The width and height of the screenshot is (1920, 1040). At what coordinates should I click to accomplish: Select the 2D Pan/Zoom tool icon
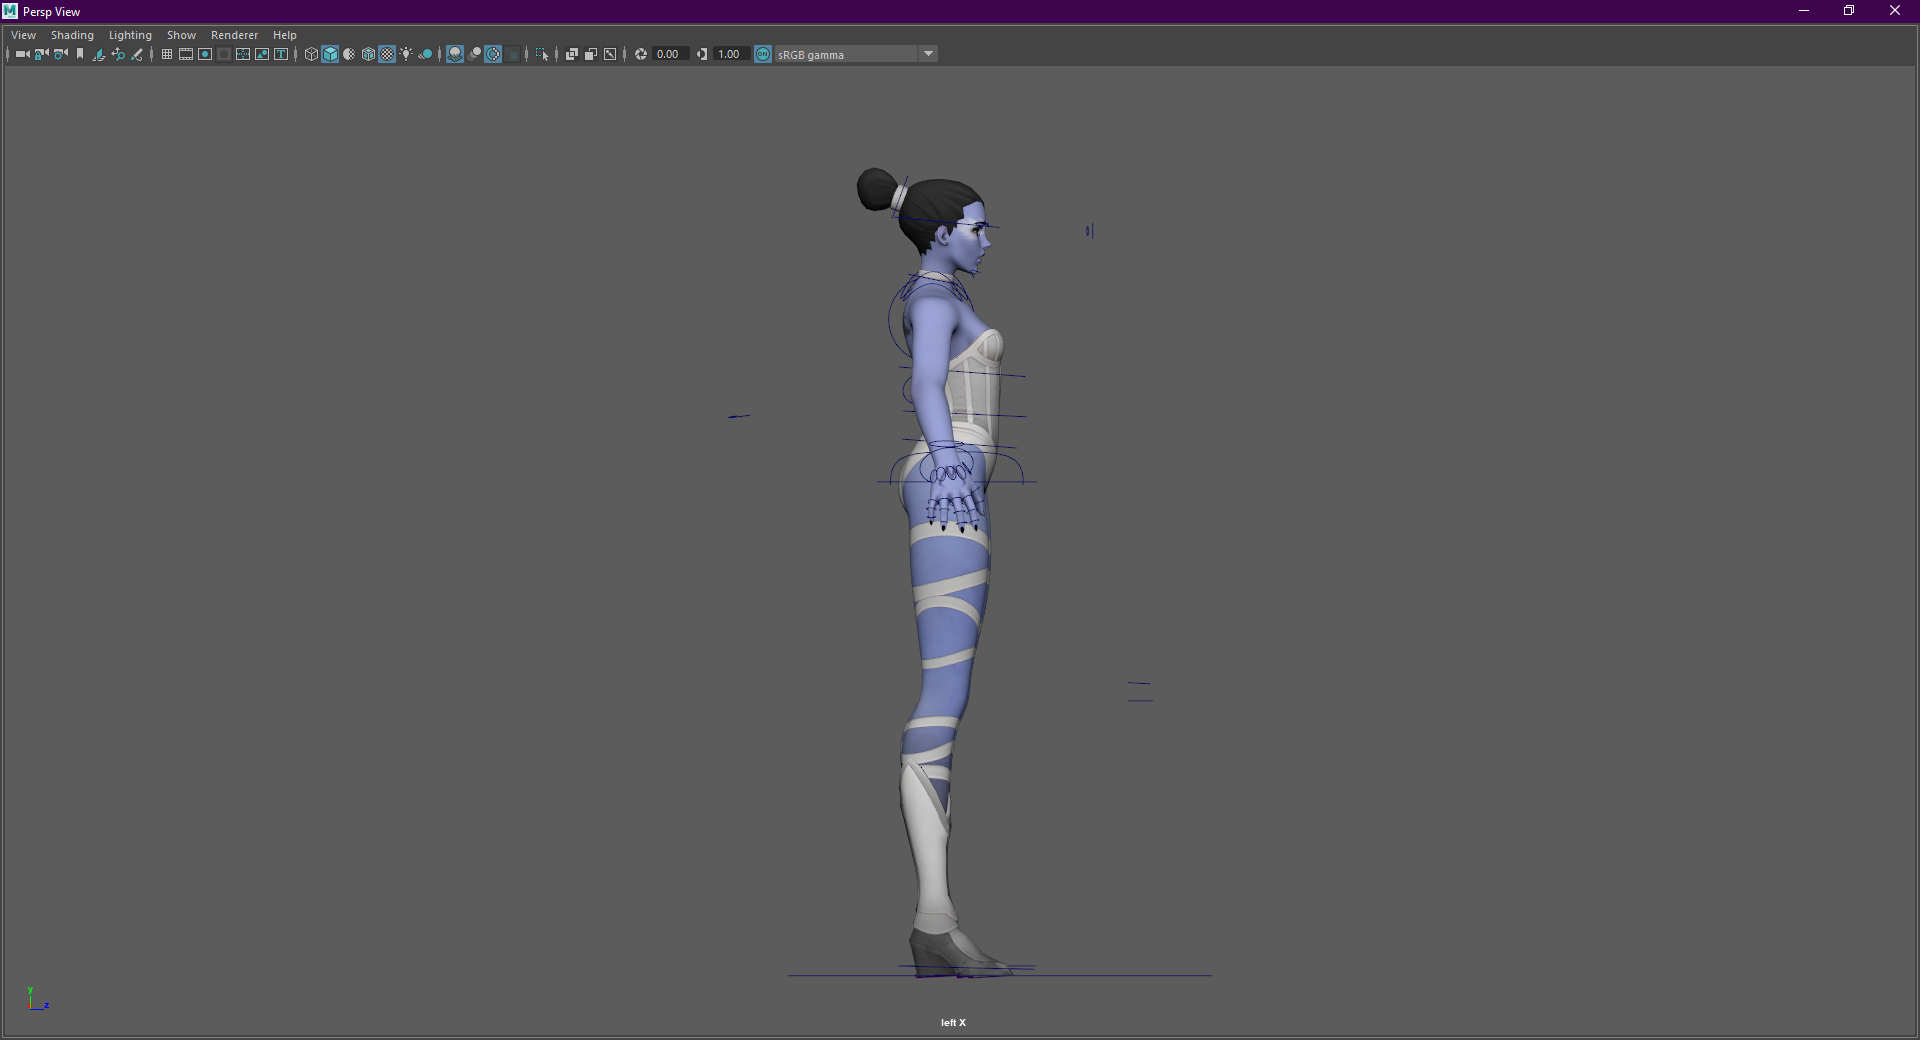coord(118,54)
